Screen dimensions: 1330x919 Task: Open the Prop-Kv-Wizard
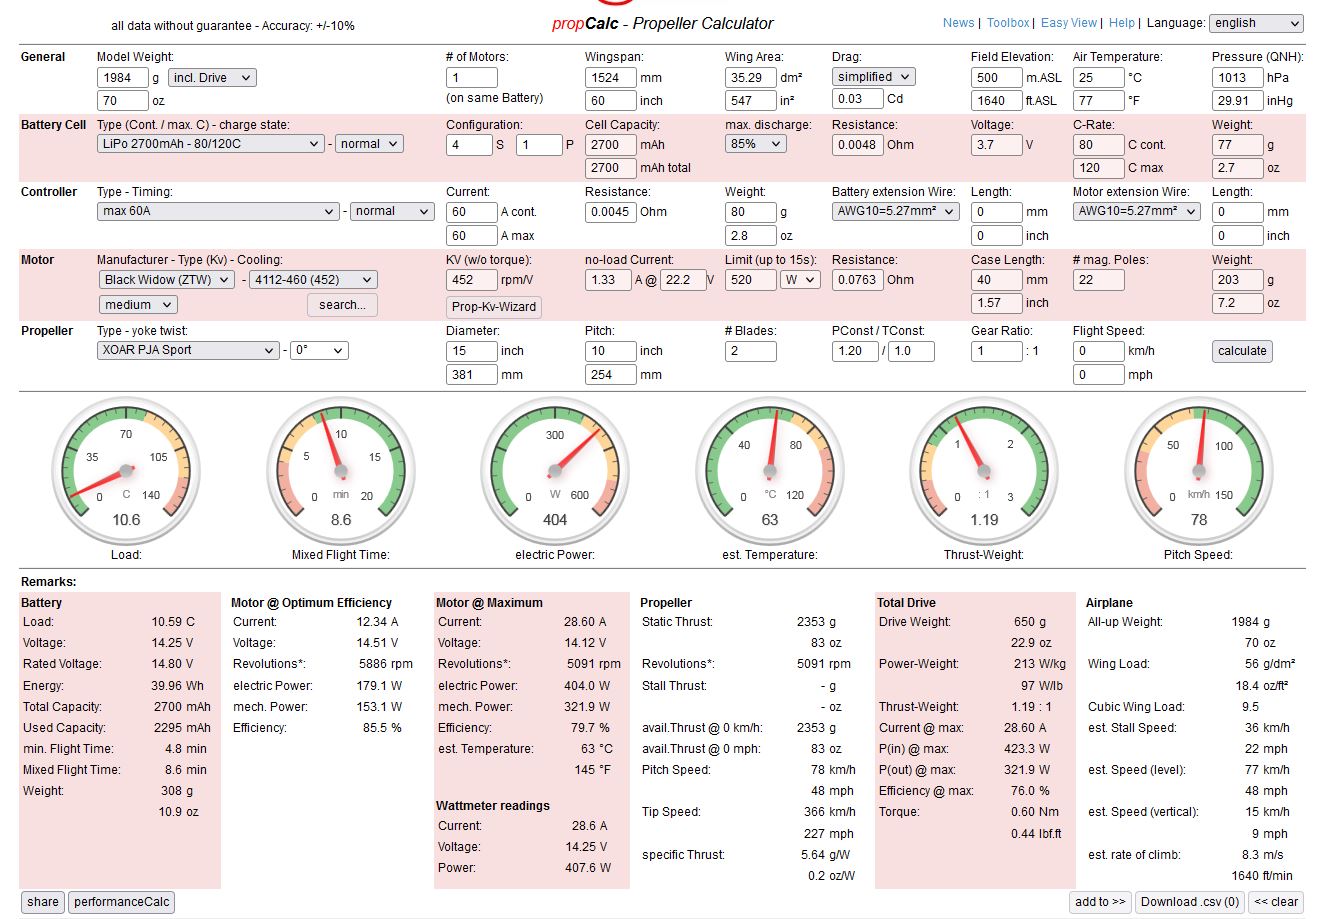[x=494, y=307]
